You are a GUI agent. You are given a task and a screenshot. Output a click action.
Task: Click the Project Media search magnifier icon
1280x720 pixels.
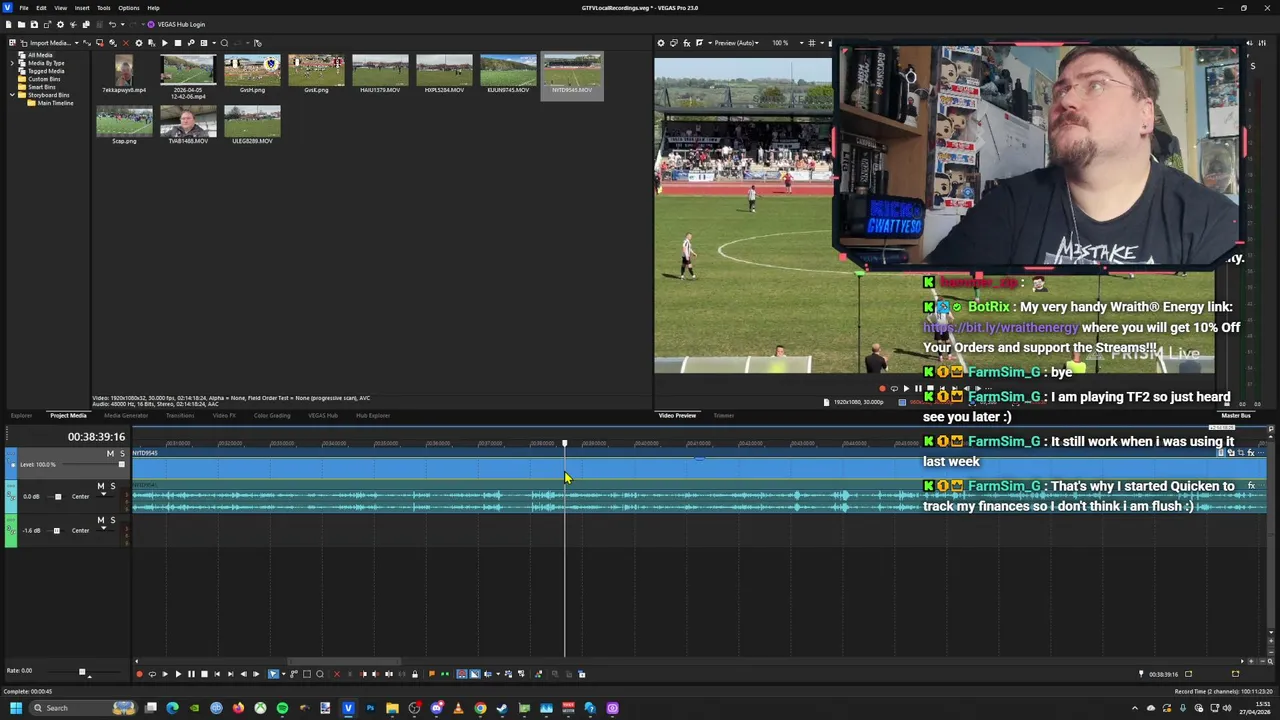coord(224,43)
